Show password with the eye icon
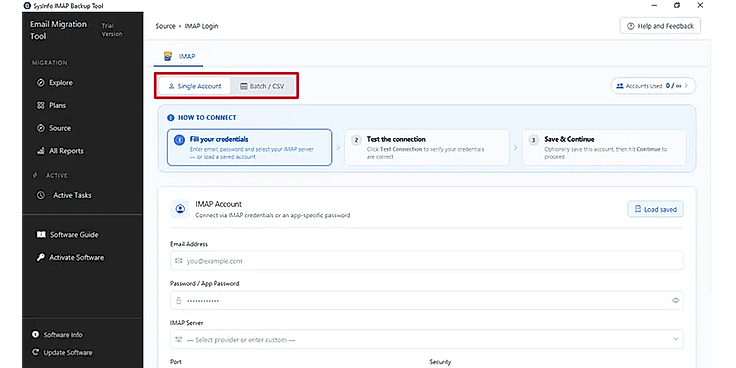This screenshot has width=736, height=368. [x=675, y=300]
